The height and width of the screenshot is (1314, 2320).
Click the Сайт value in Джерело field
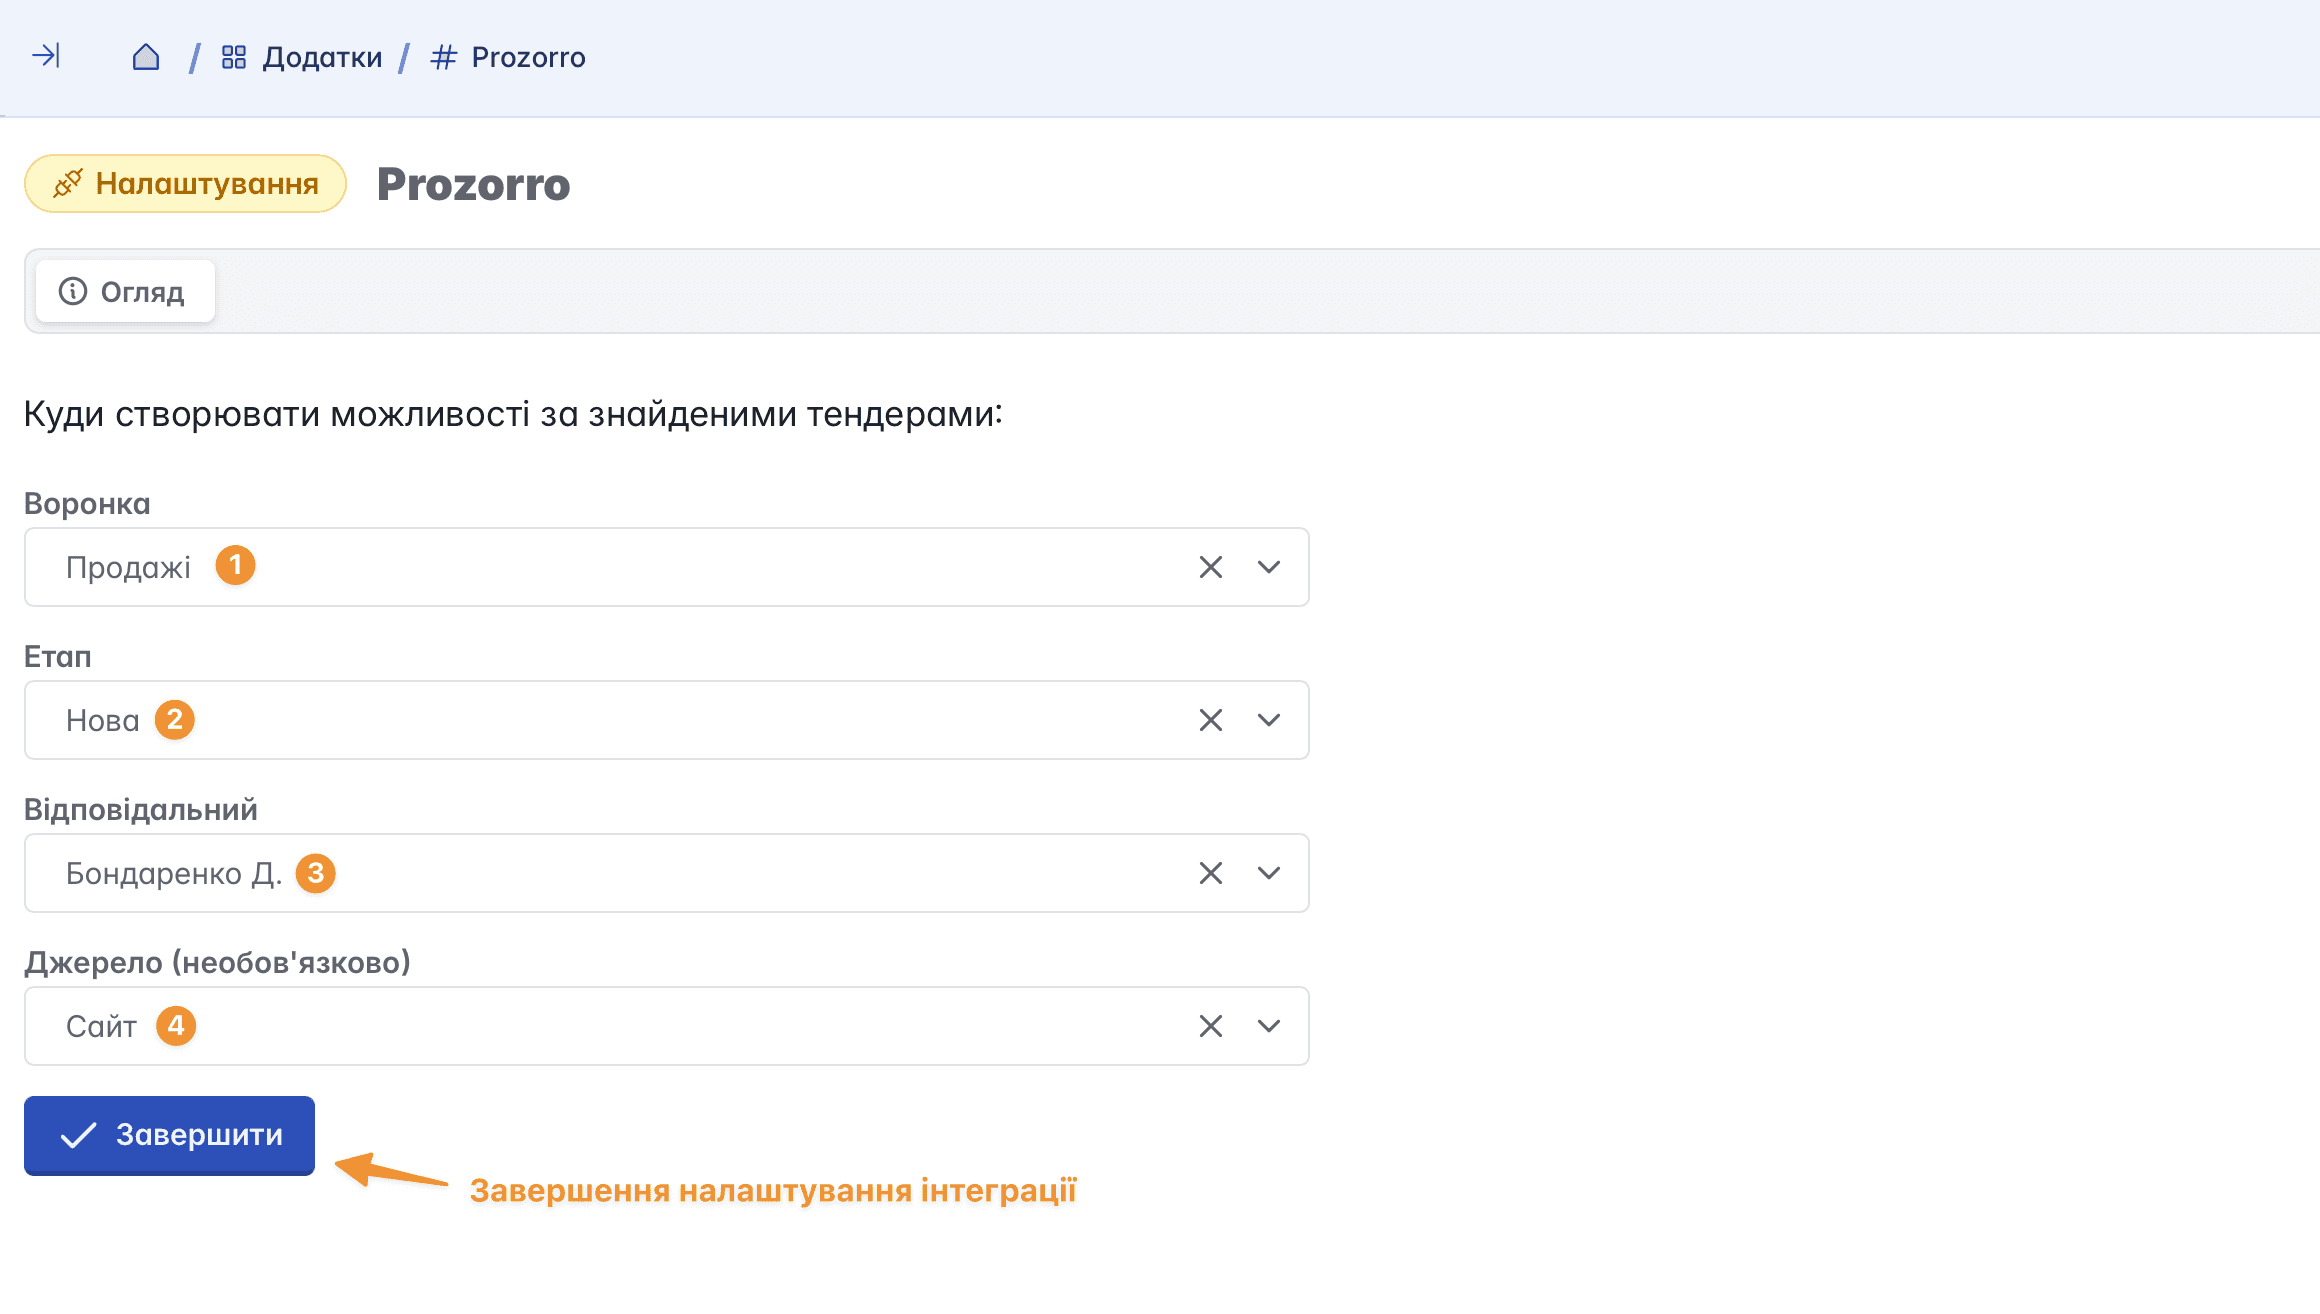(x=101, y=1026)
